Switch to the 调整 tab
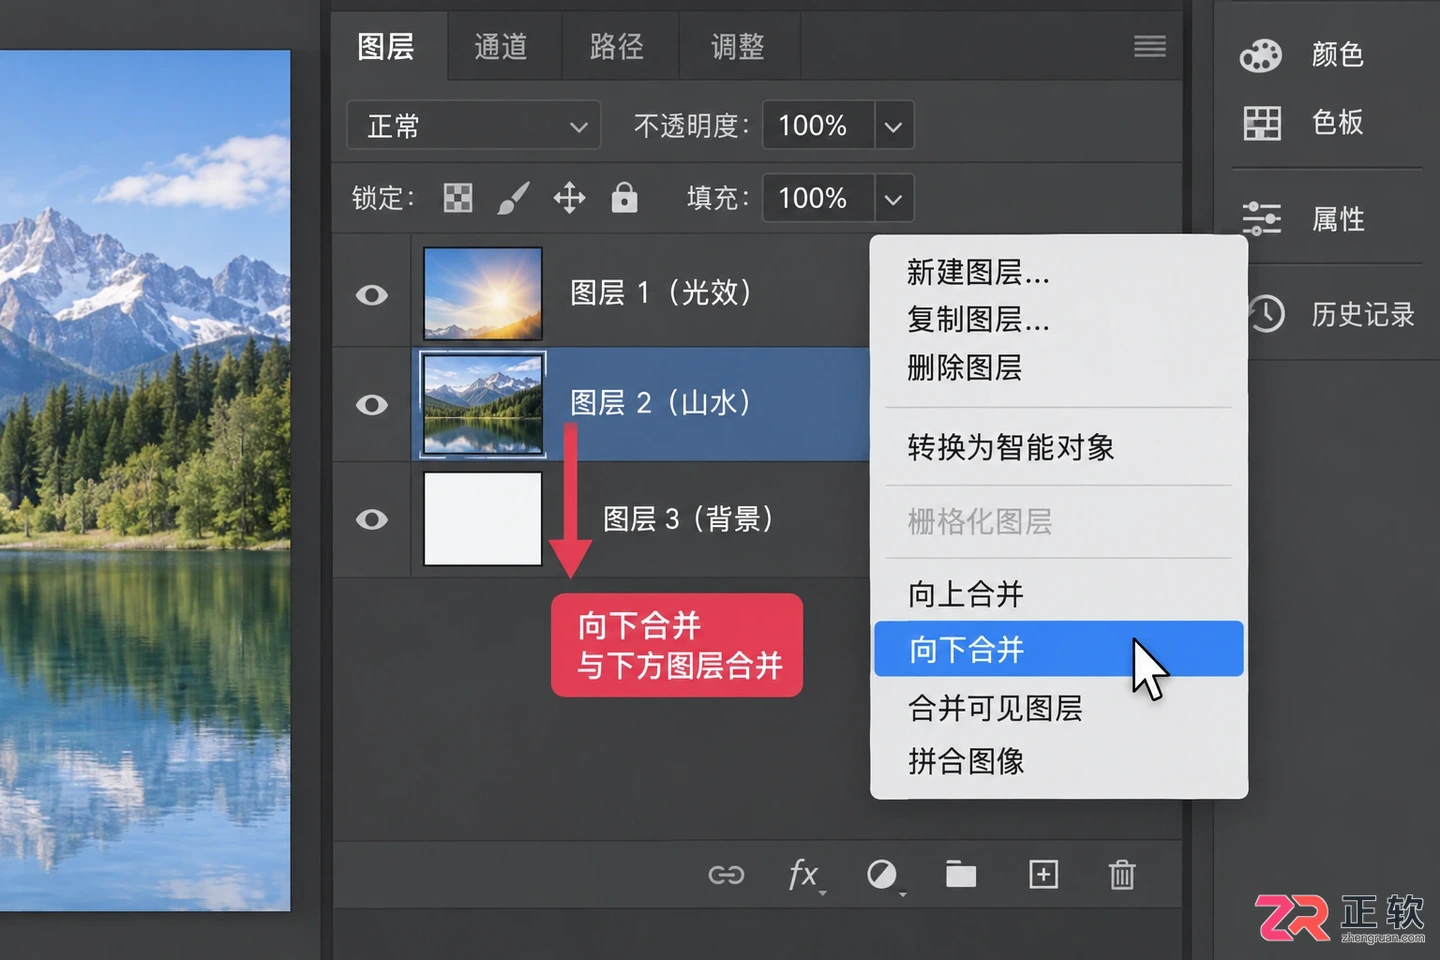The image size is (1440, 960). pos(738,47)
